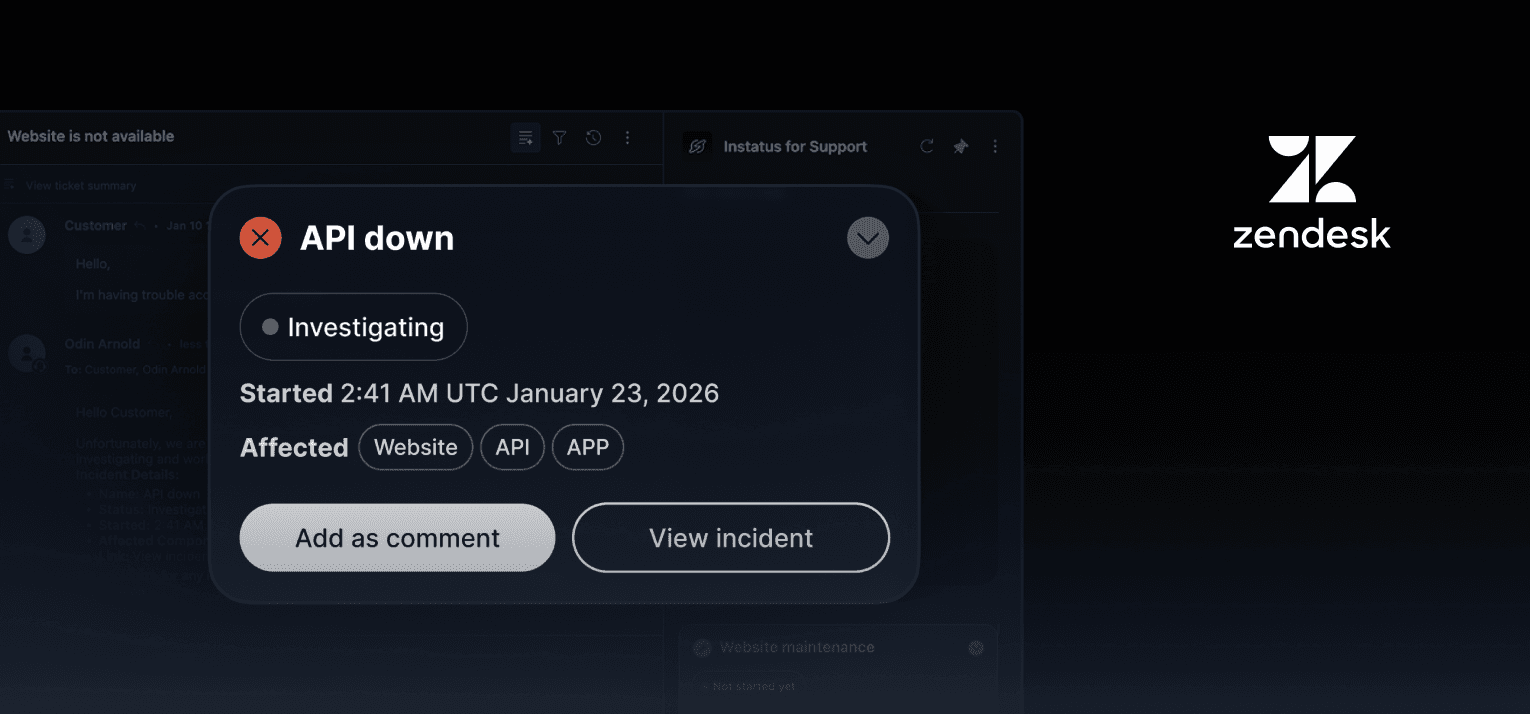Click the ticket summary list icon in header
Viewport: 1530px width, 714px height.
click(525, 138)
